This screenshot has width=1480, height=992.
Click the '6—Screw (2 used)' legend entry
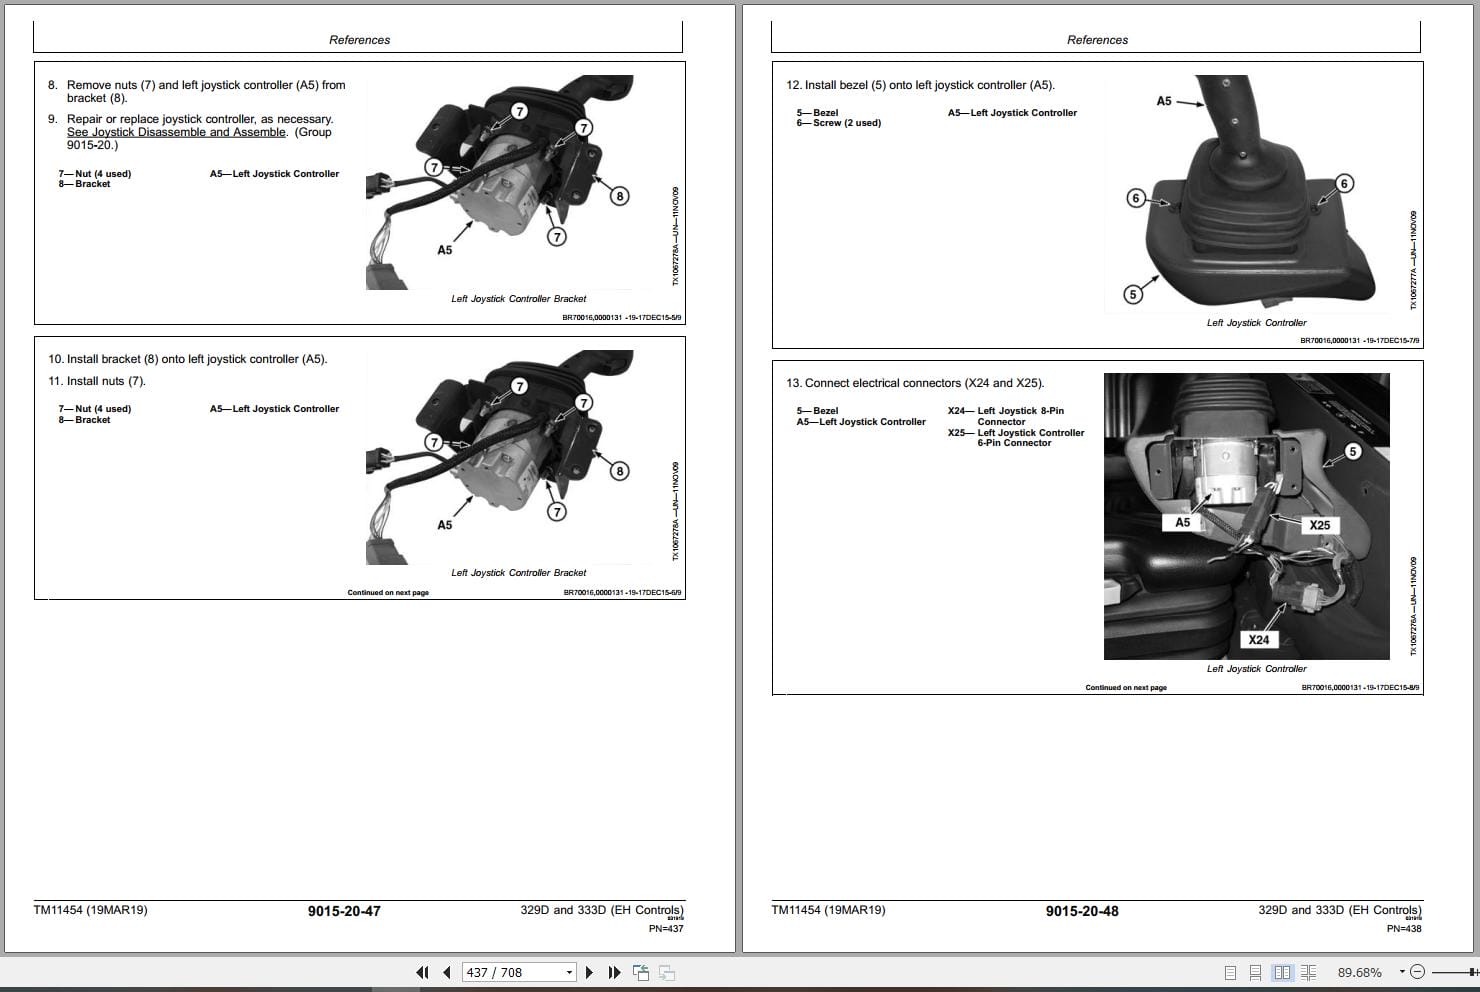point(839,123)
